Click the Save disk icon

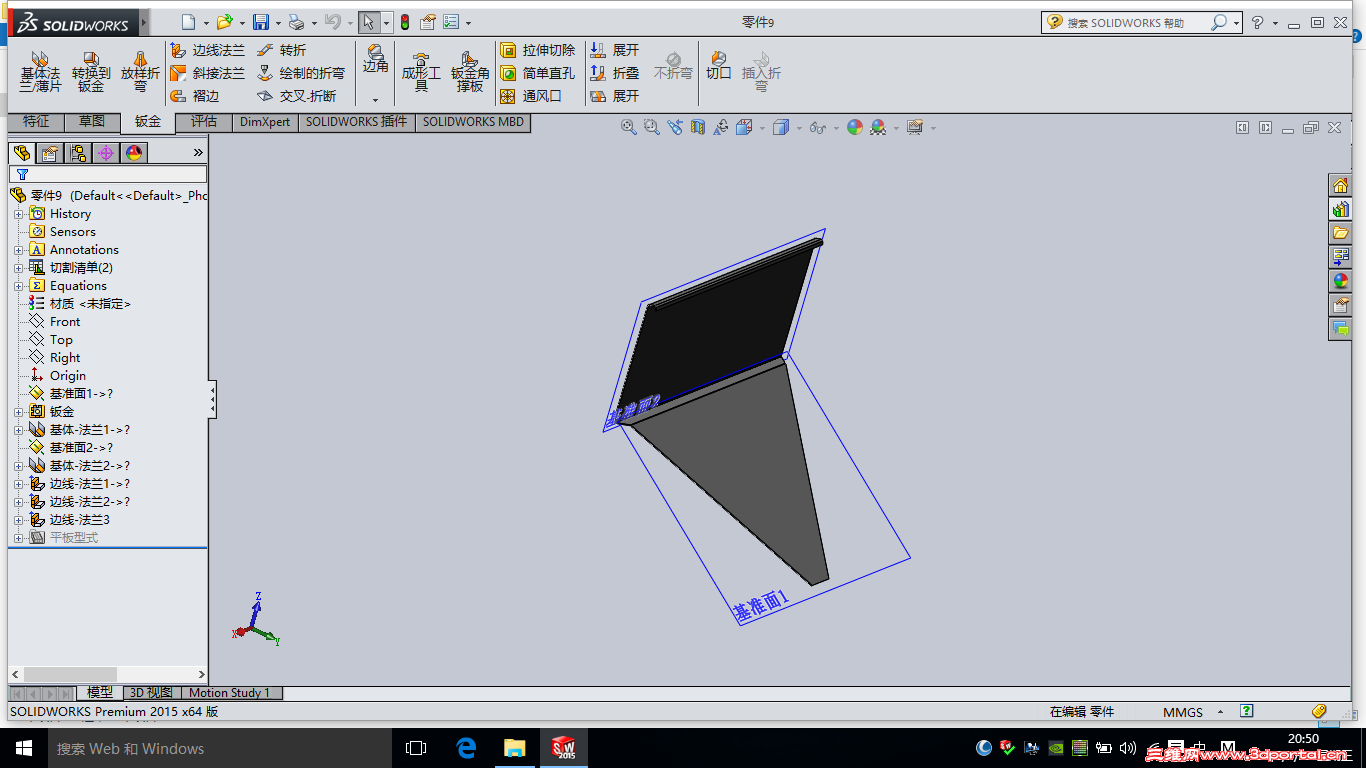tap(261, 22)
